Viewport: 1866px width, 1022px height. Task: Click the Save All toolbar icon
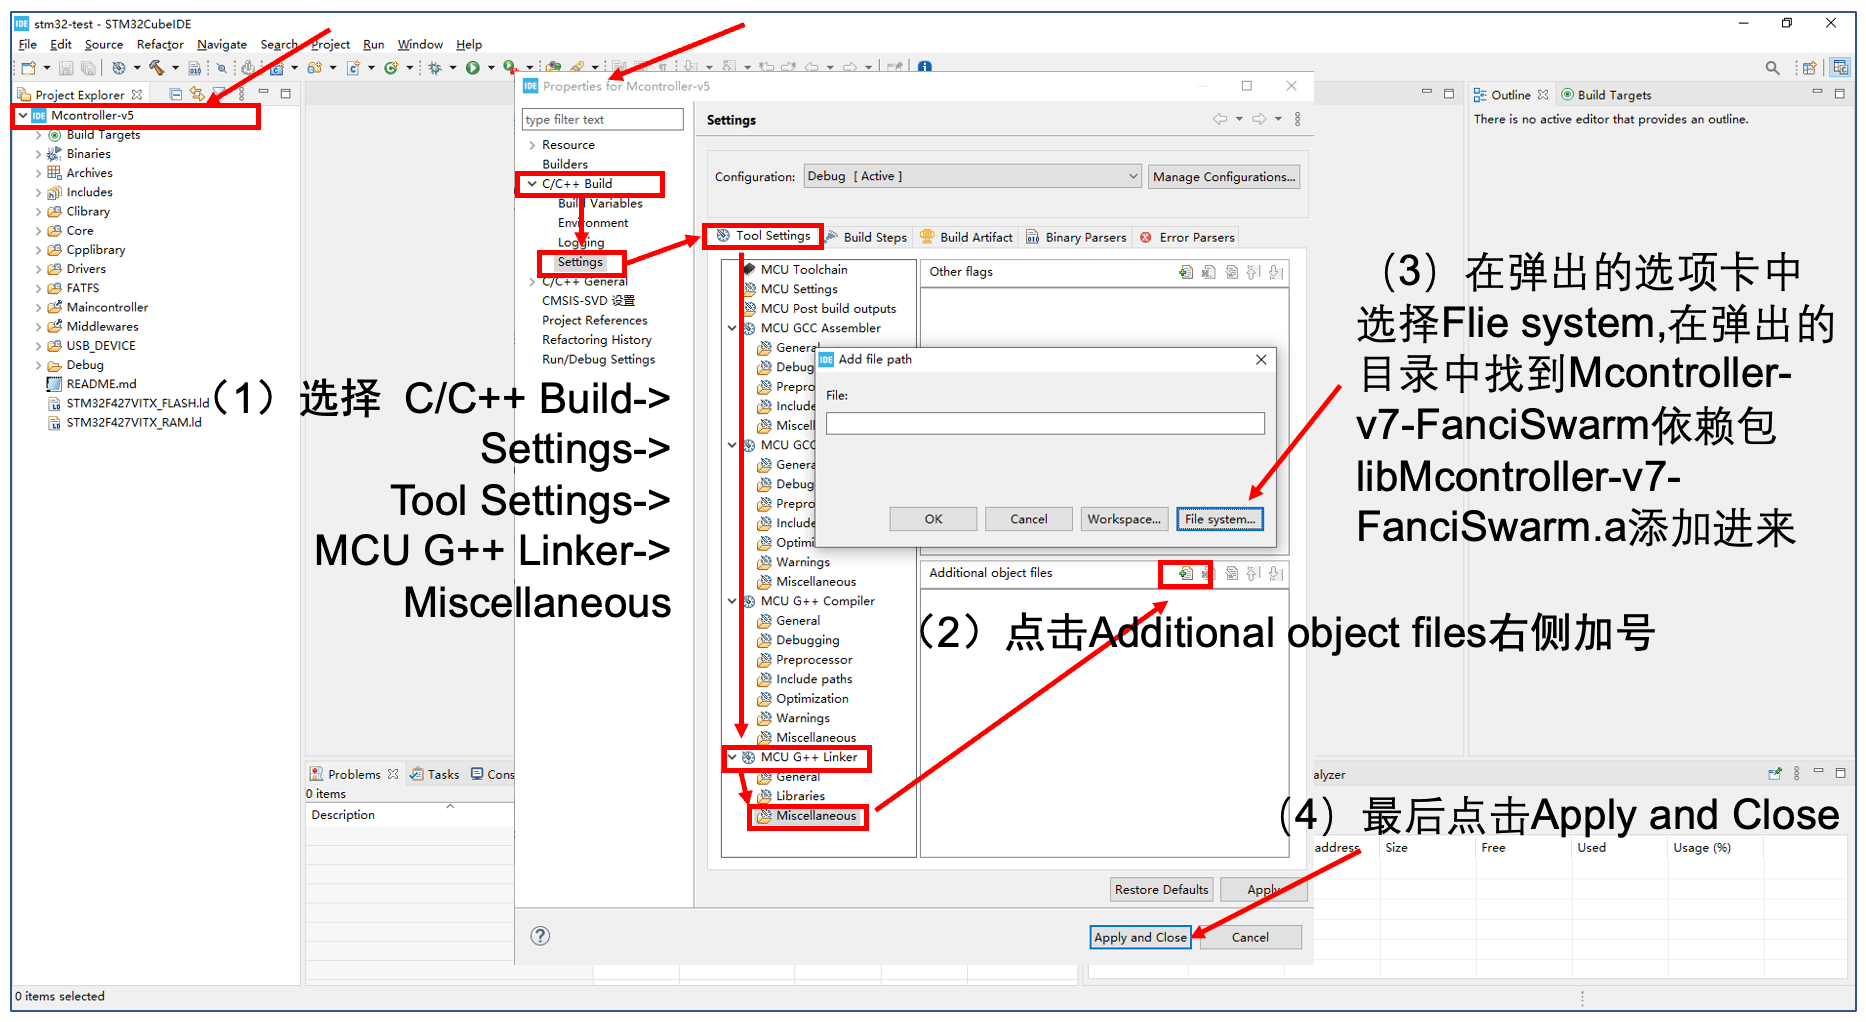coord(88,68)
